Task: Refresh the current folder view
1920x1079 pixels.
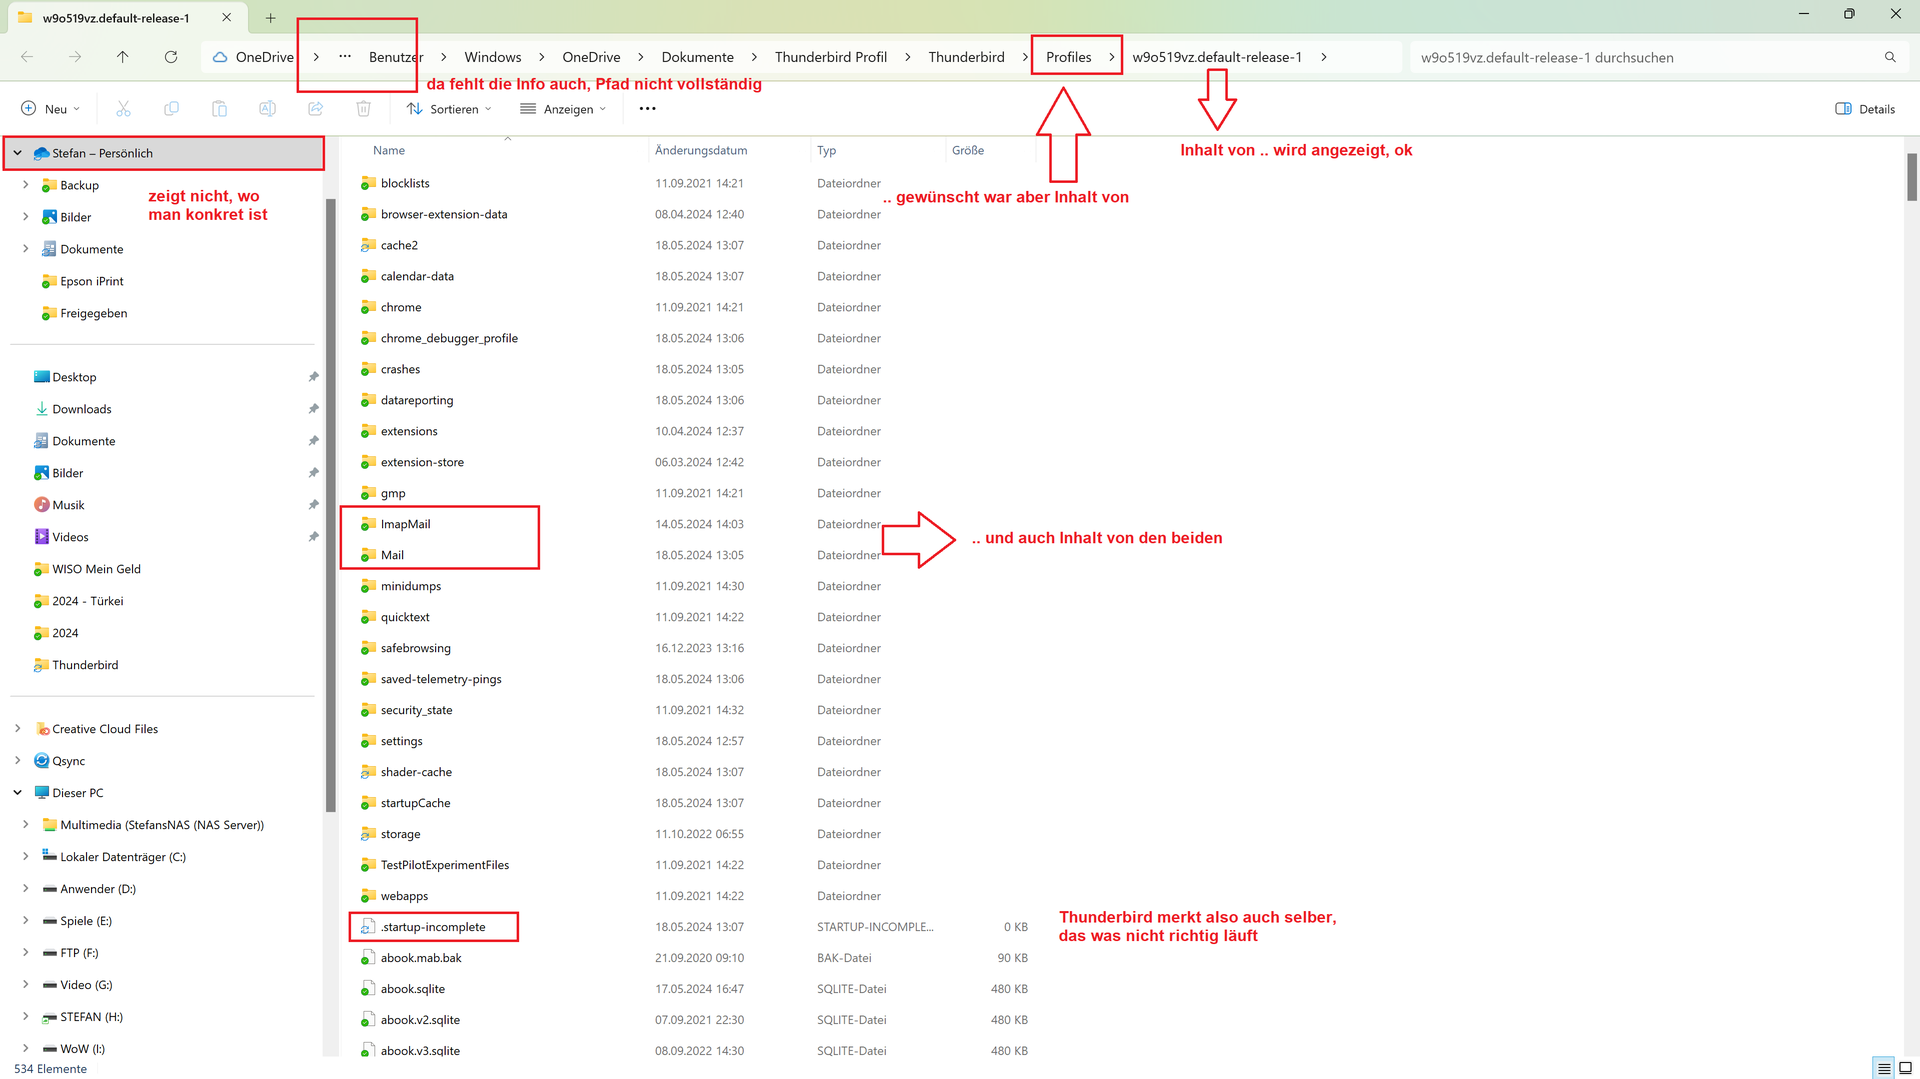Action: [171, 57]
